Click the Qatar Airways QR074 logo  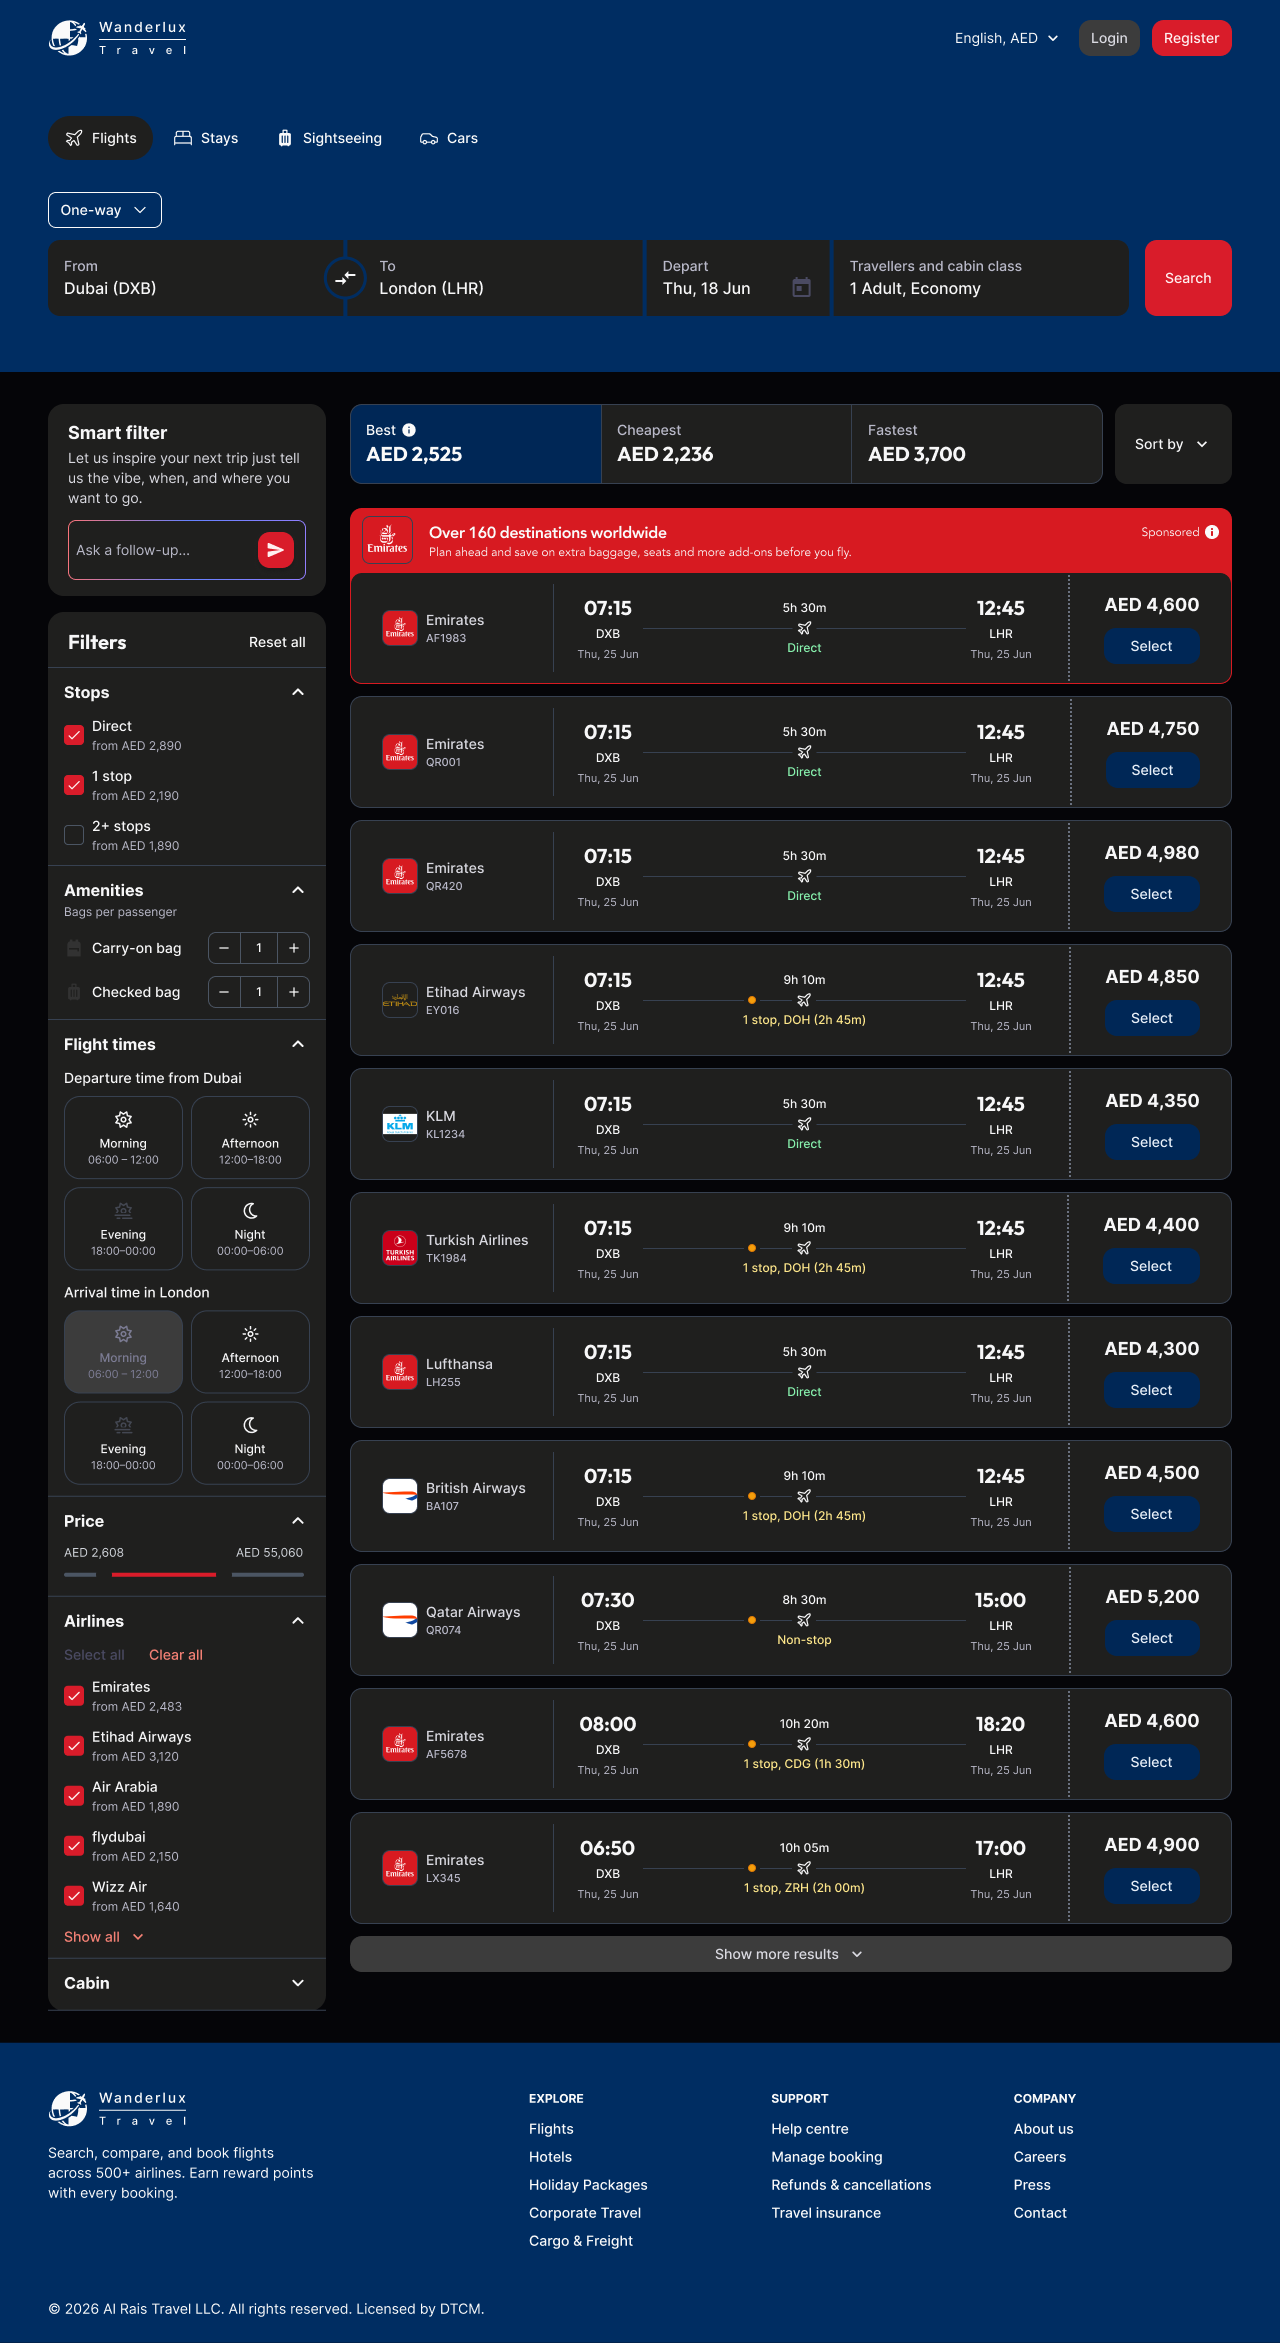pos(400,1620)
